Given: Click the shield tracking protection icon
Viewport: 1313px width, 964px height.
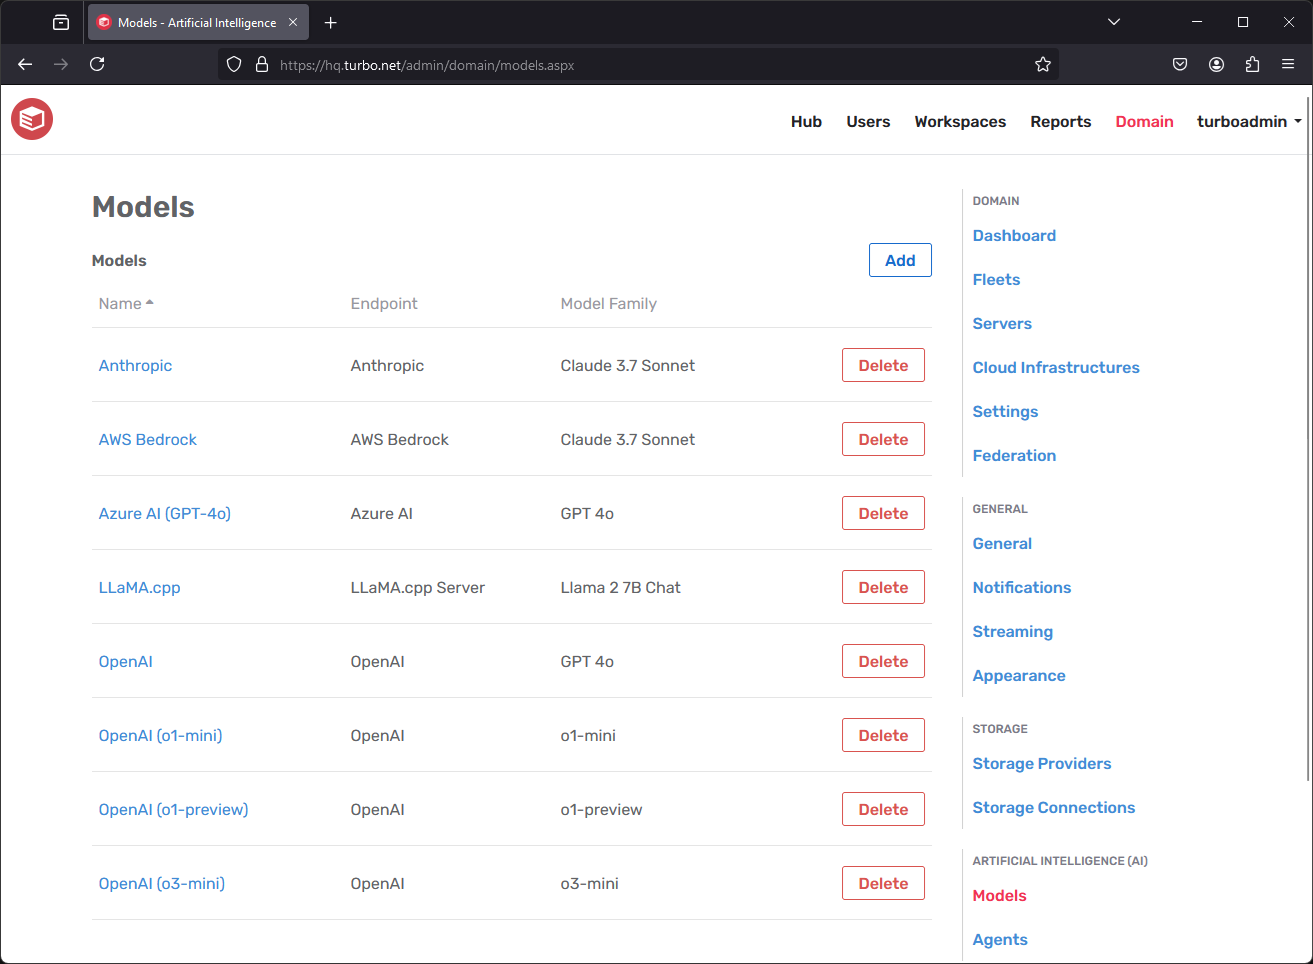Looking at the screenshot, I should pyautogui.click(x=234, y=64).
